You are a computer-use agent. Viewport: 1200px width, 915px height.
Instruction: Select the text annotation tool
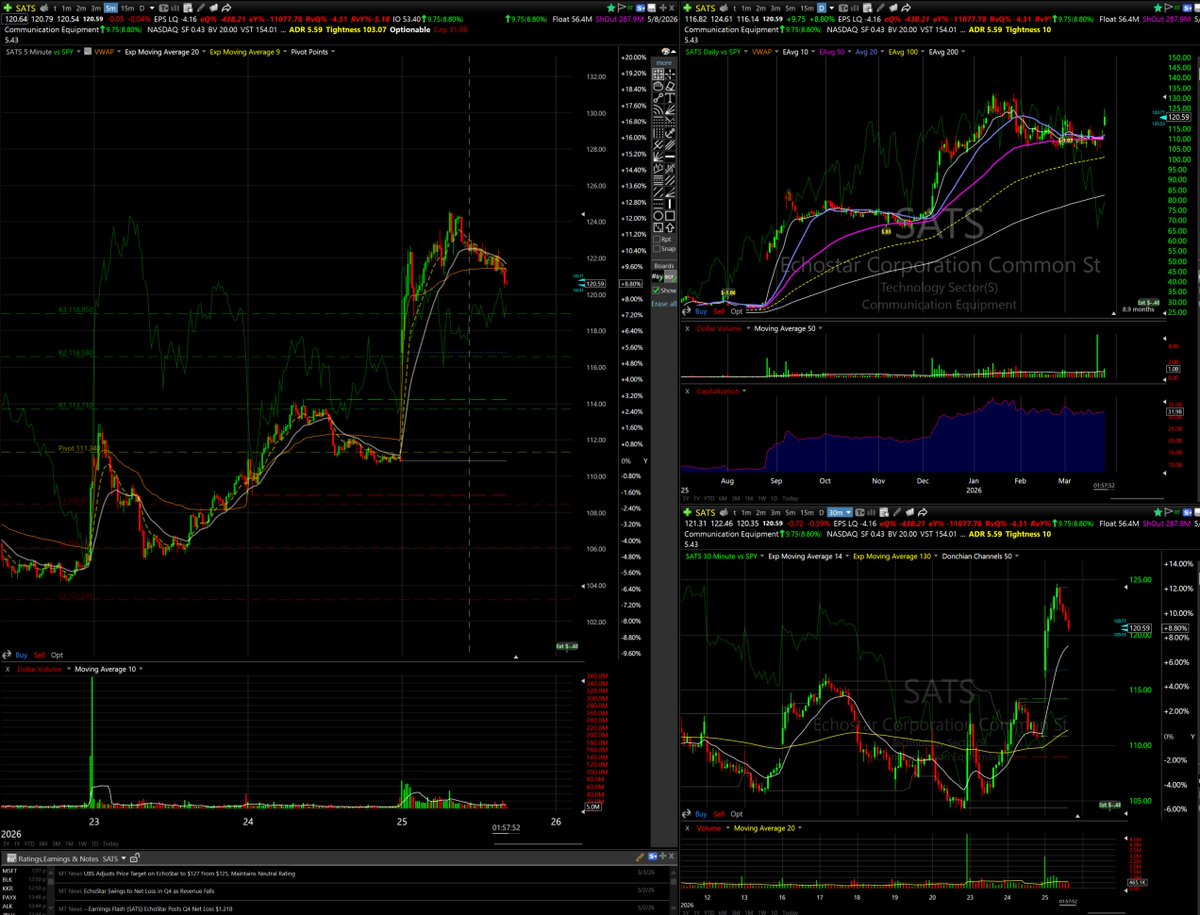click(670, 98)
